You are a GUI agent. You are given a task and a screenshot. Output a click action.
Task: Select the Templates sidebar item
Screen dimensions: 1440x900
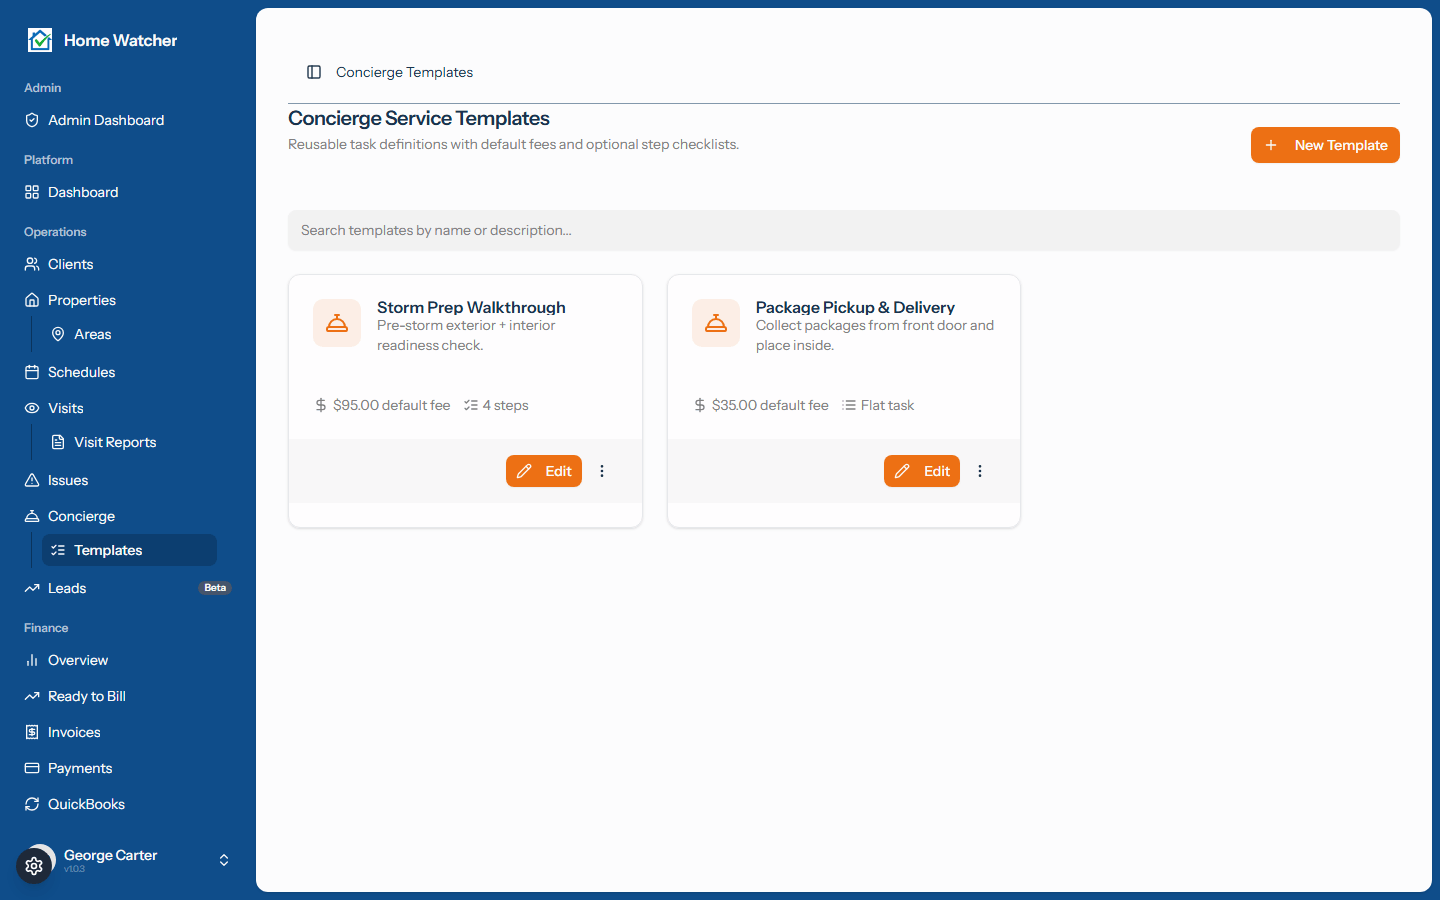(x=130, y=550)
